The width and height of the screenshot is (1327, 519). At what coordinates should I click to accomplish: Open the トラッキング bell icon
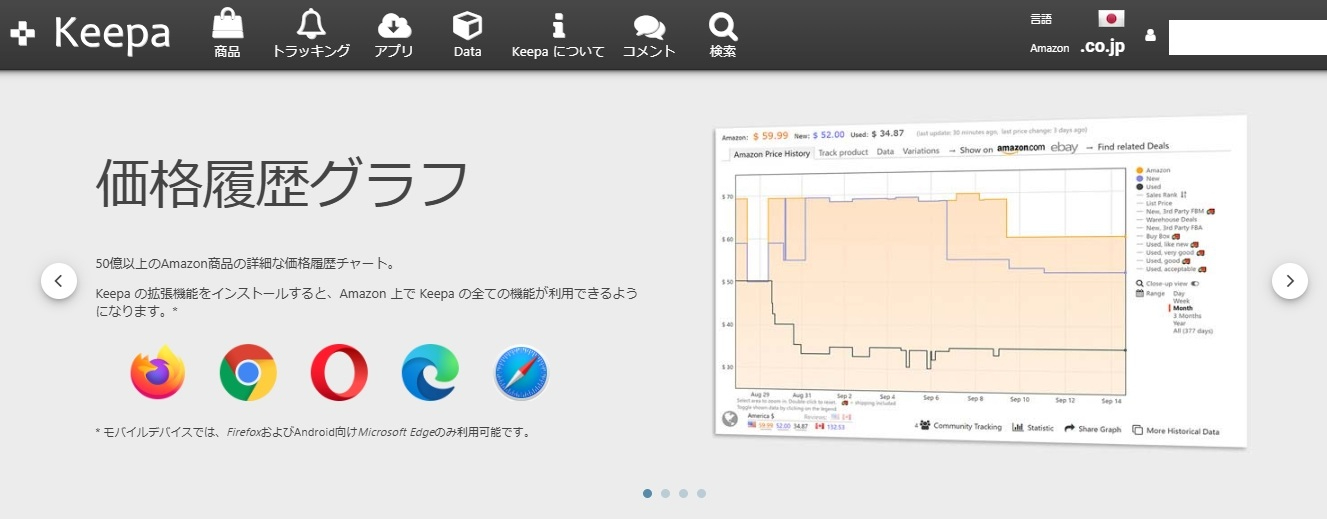coord(311,24)
